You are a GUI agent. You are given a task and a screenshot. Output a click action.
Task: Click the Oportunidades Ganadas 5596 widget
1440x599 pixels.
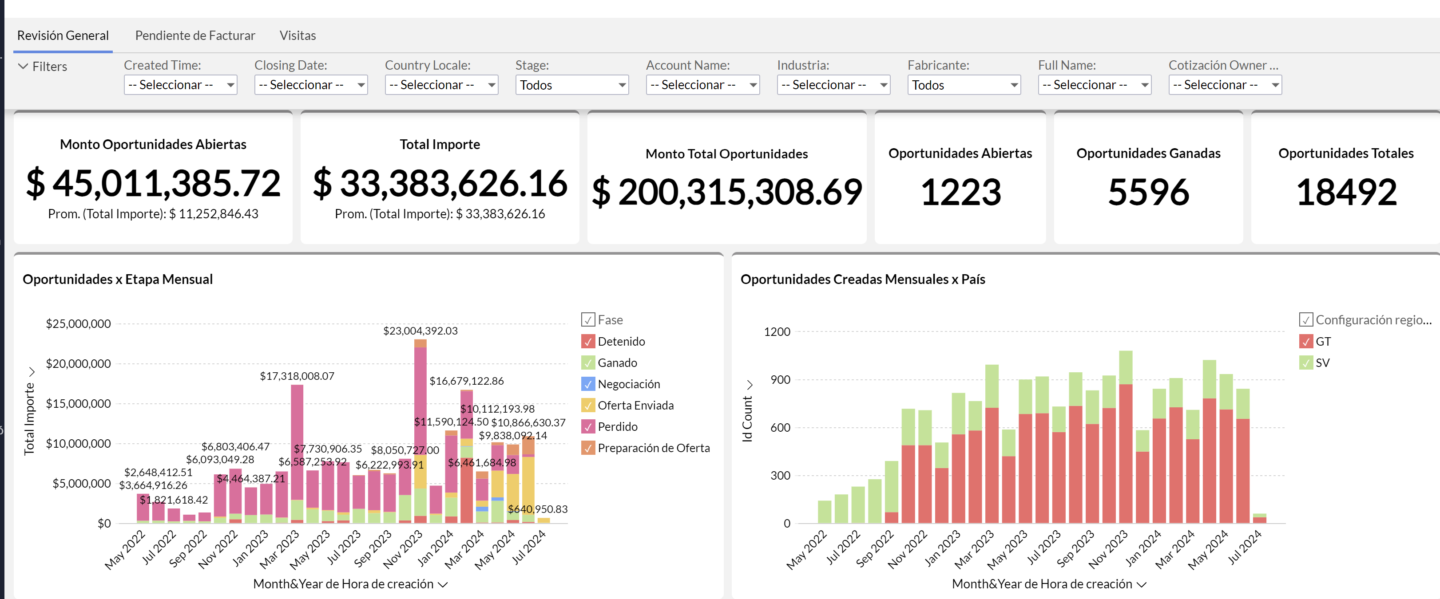click(1148, 178)
